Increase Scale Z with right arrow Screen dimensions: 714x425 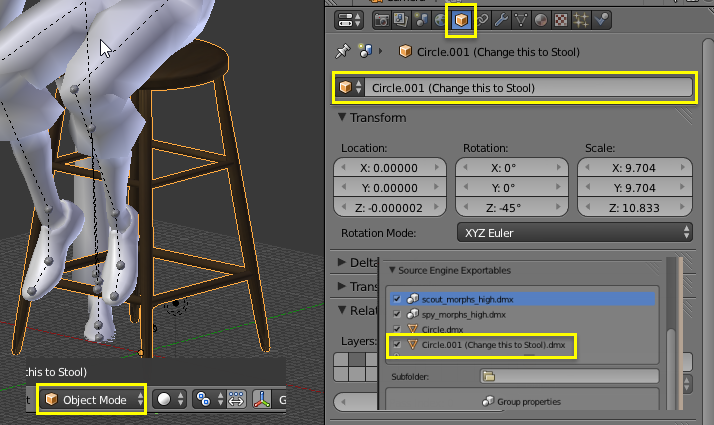pyautogui.click(x=683, y=207)
